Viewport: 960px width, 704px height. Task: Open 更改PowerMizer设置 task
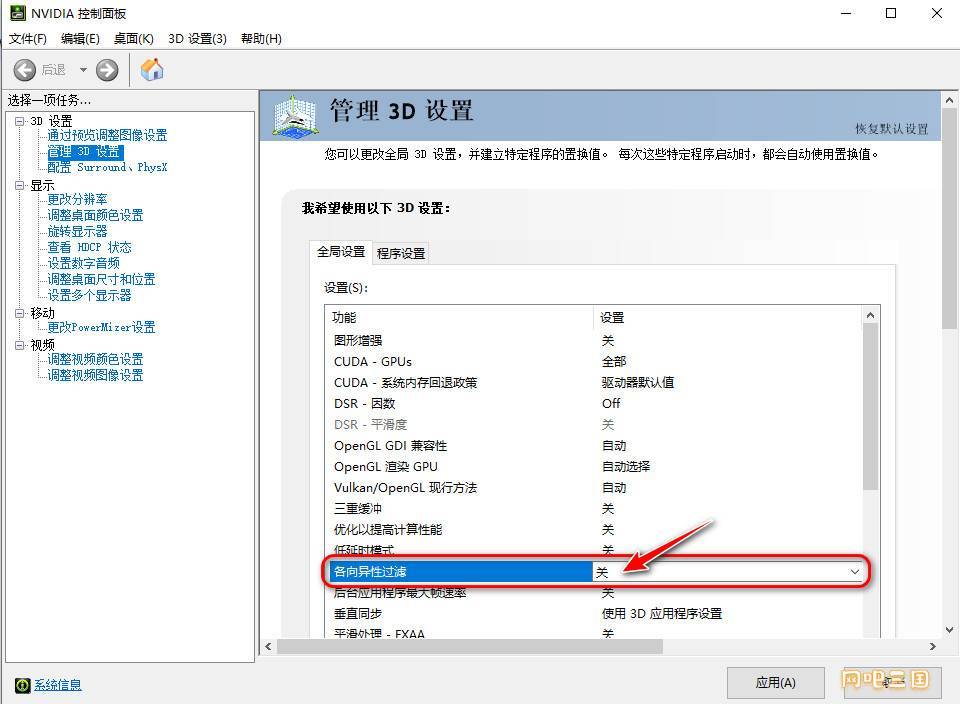(102, 327)
